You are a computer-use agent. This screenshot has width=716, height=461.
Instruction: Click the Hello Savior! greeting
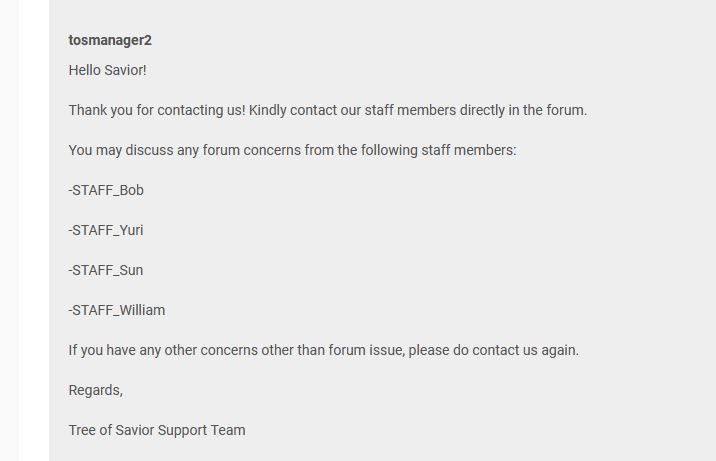click(x=107, y=70)
